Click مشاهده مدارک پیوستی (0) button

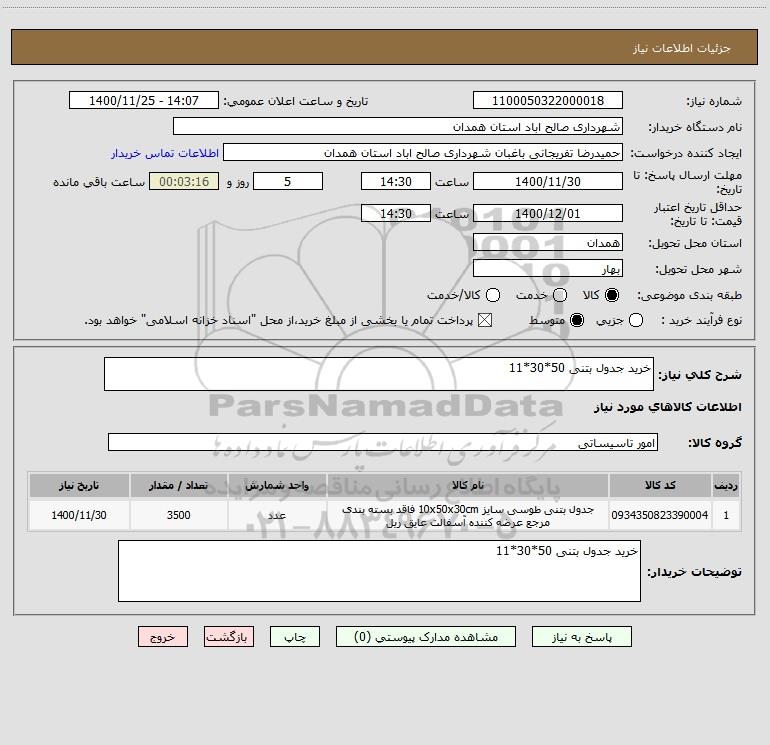426,637
